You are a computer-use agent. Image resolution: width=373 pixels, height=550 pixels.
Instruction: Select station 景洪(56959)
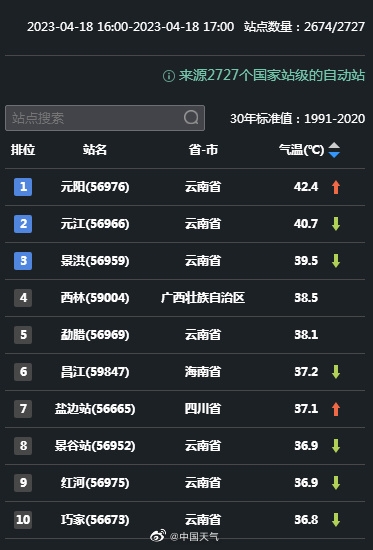95,261
